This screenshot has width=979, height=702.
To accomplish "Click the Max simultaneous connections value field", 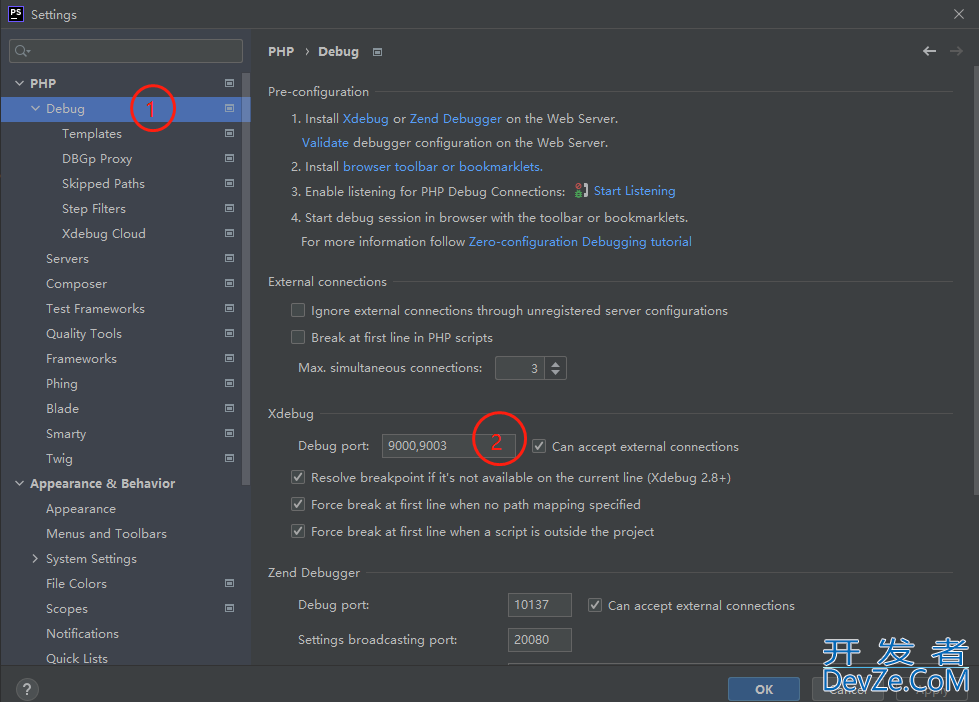I will [x=519, y=368].
